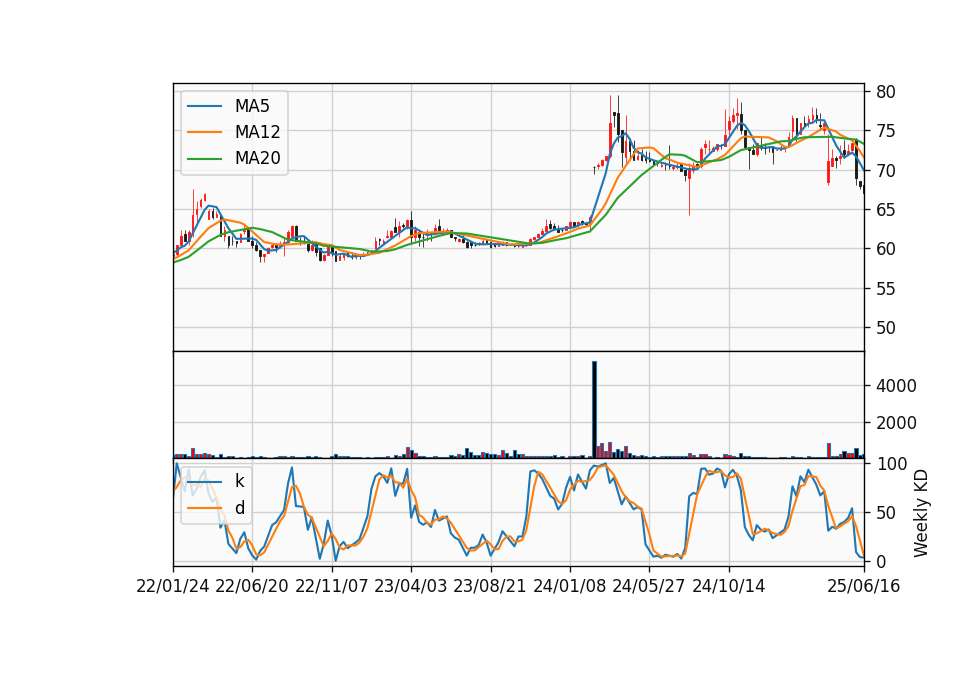The height and width of the screenshot is (690, 960).
Task: Click the price axis label 55
Action: point(885,288)
